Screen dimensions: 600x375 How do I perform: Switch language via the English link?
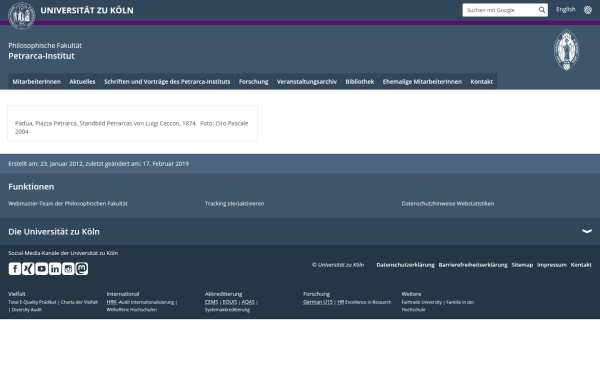point(566,9)
